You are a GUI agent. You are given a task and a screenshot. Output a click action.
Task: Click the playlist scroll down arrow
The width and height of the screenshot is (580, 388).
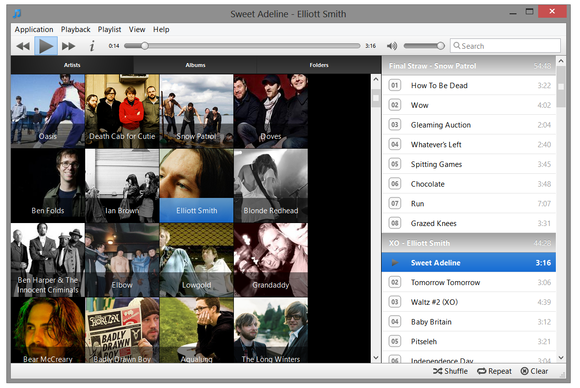[561, 358]
